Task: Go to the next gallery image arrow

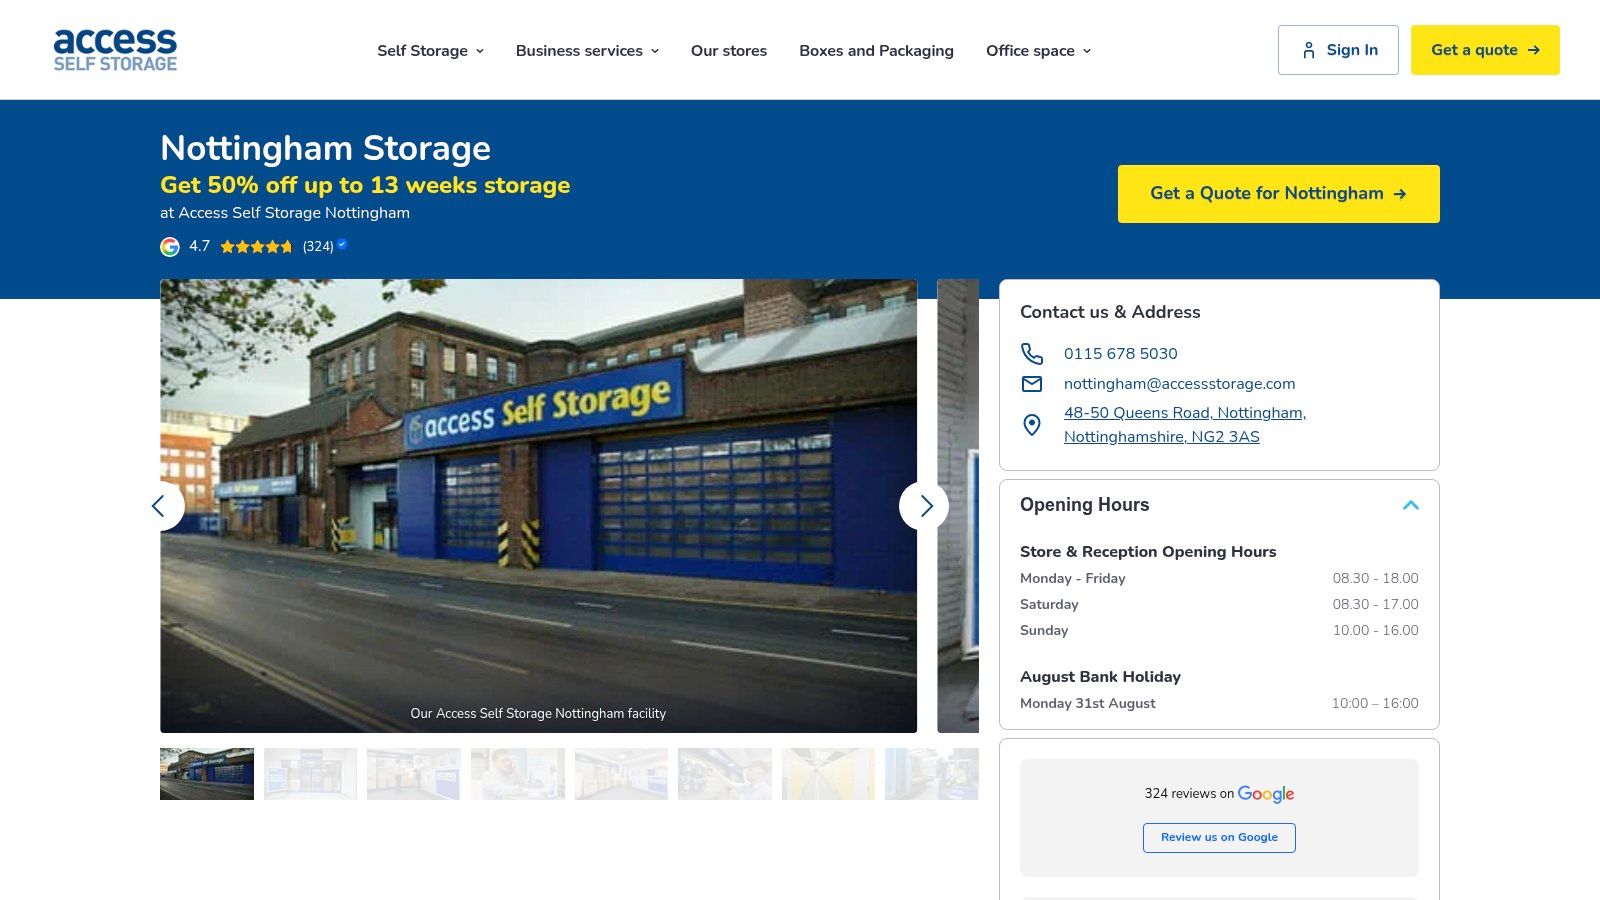Action: [924, 506]
